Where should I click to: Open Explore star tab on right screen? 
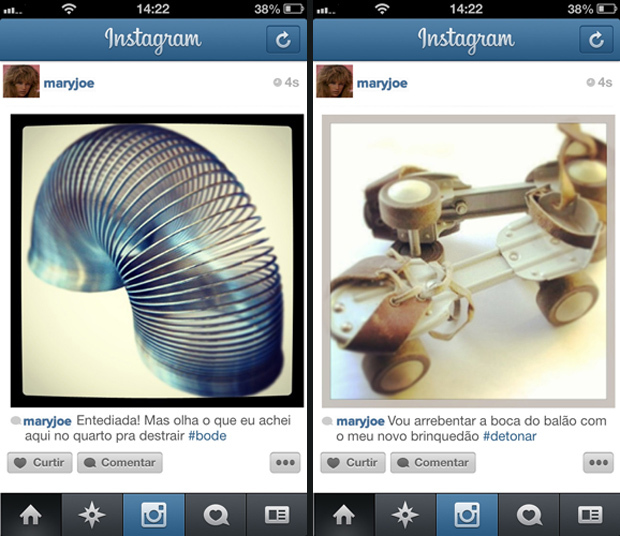[405, 515]
